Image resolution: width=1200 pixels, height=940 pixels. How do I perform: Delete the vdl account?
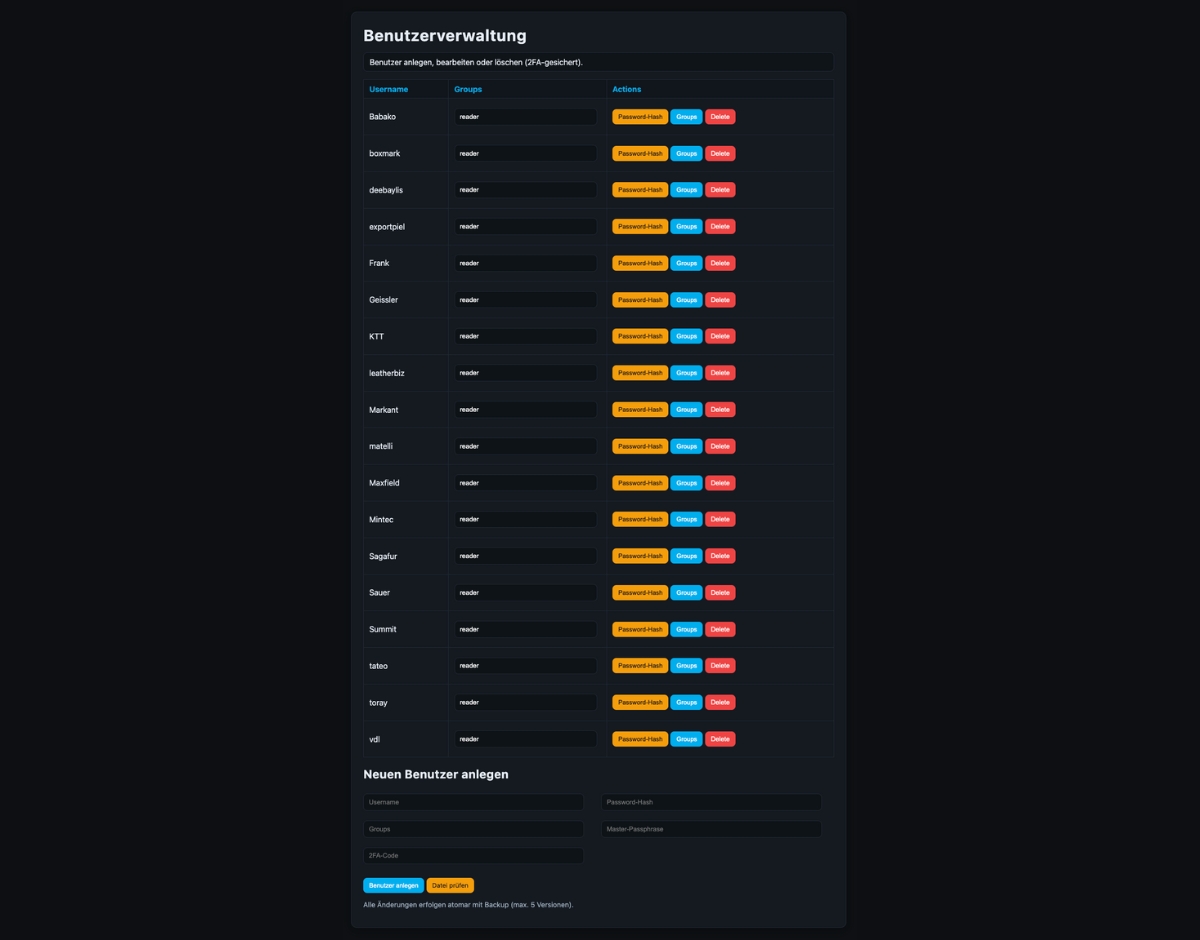(720, 739)
